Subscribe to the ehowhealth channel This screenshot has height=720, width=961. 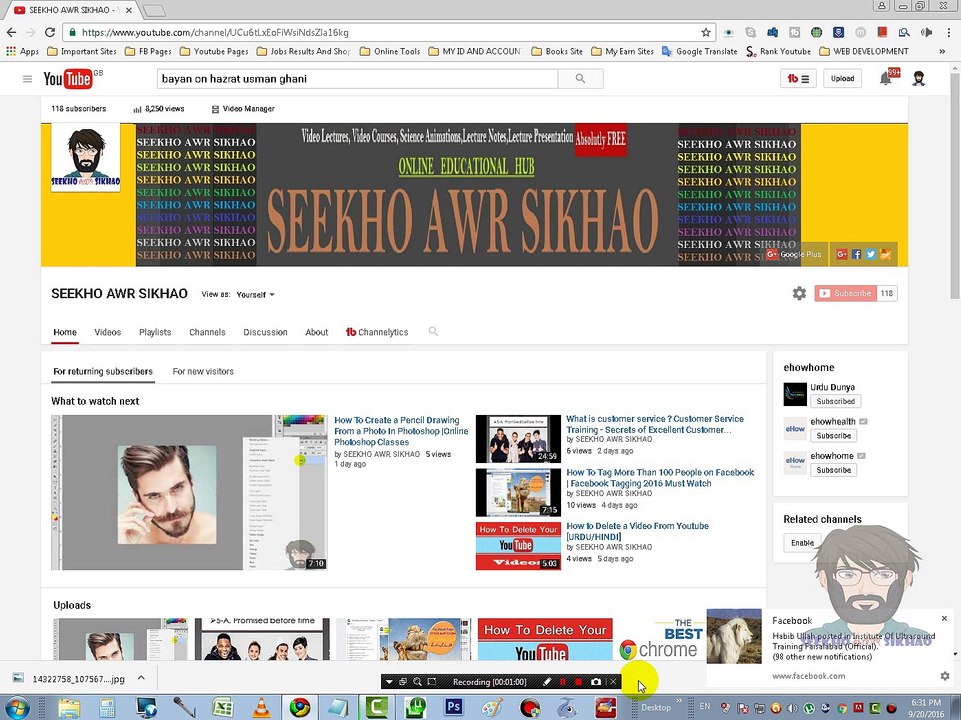click(x=834, y=436)
